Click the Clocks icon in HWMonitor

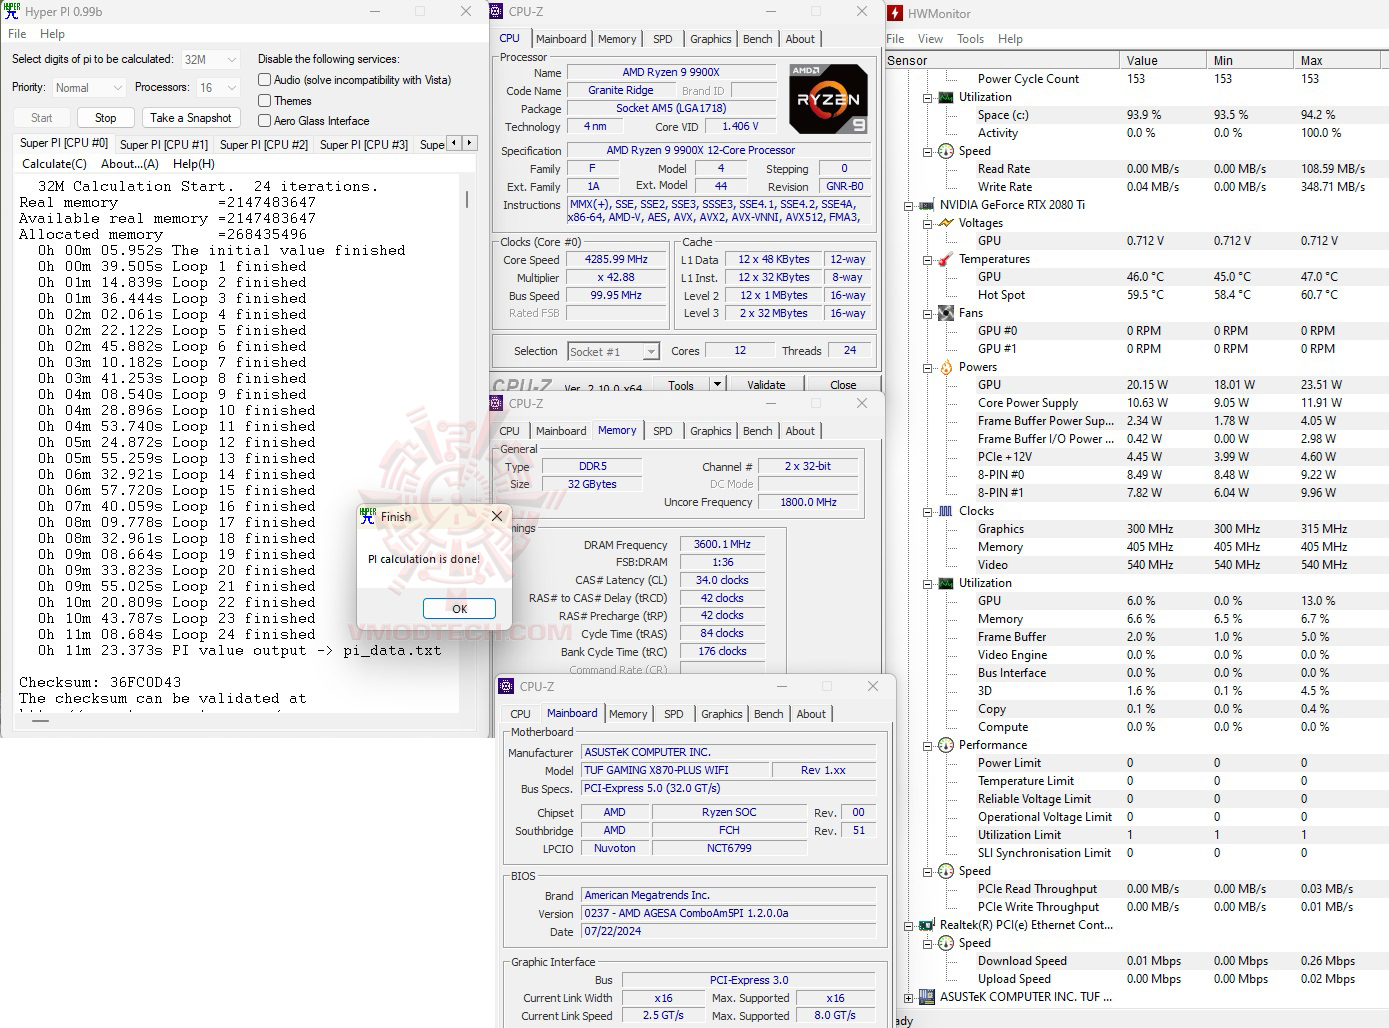point(945,510)
